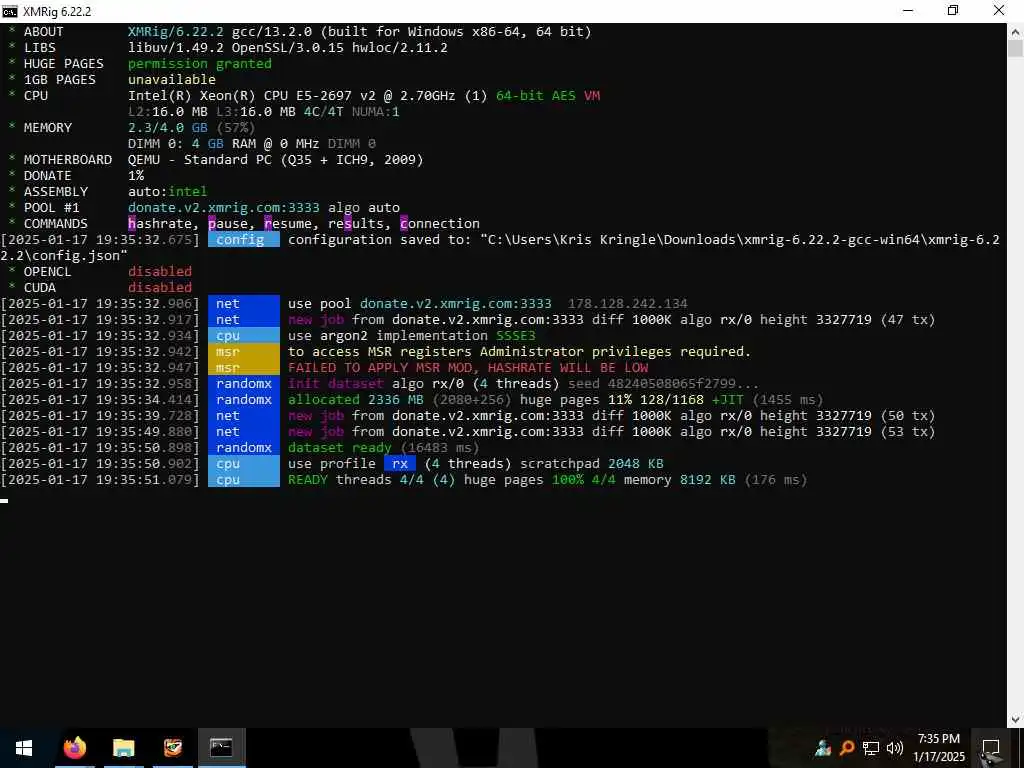Click the IP address '178.128.242.134'

[x=628, y=304]
